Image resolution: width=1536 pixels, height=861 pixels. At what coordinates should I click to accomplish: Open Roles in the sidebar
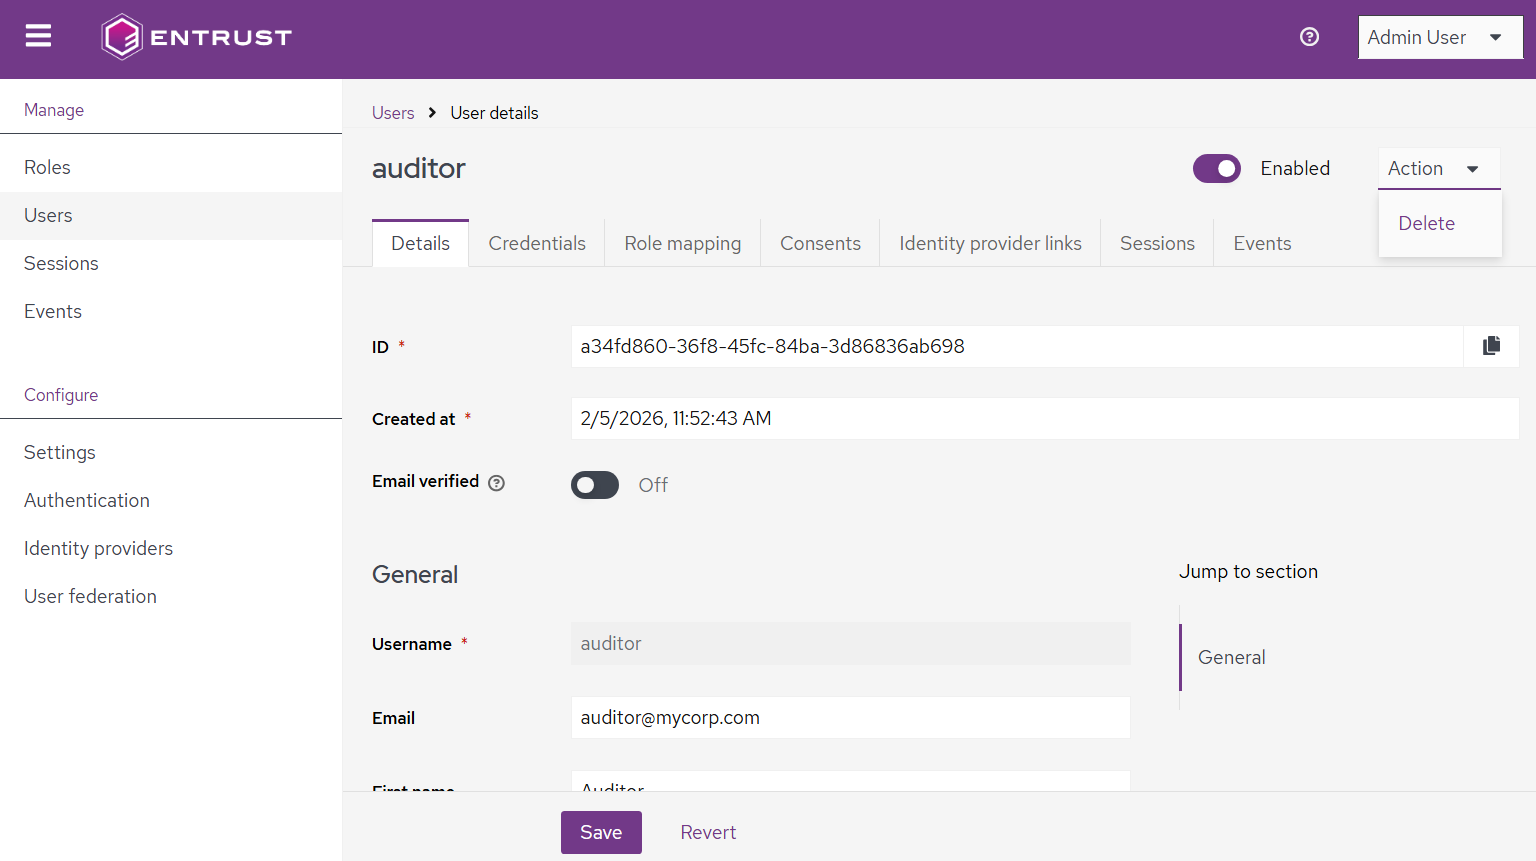click(x=48, y=167)
